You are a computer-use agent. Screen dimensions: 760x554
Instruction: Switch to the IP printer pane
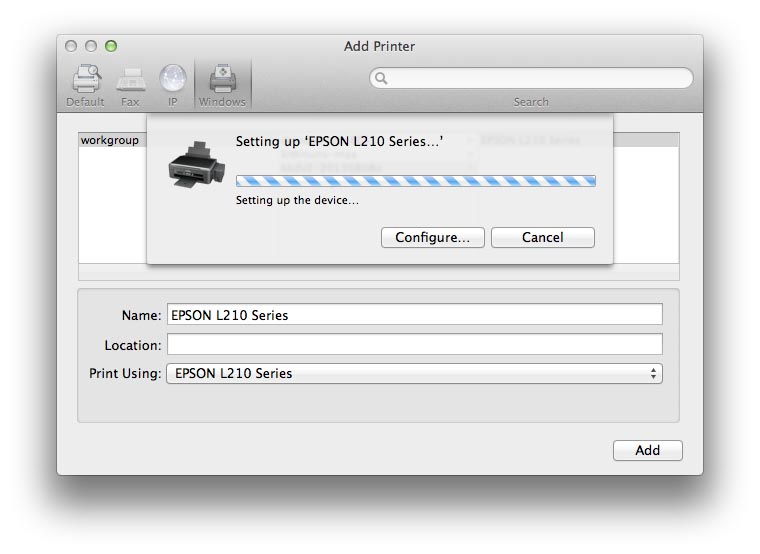172,82
